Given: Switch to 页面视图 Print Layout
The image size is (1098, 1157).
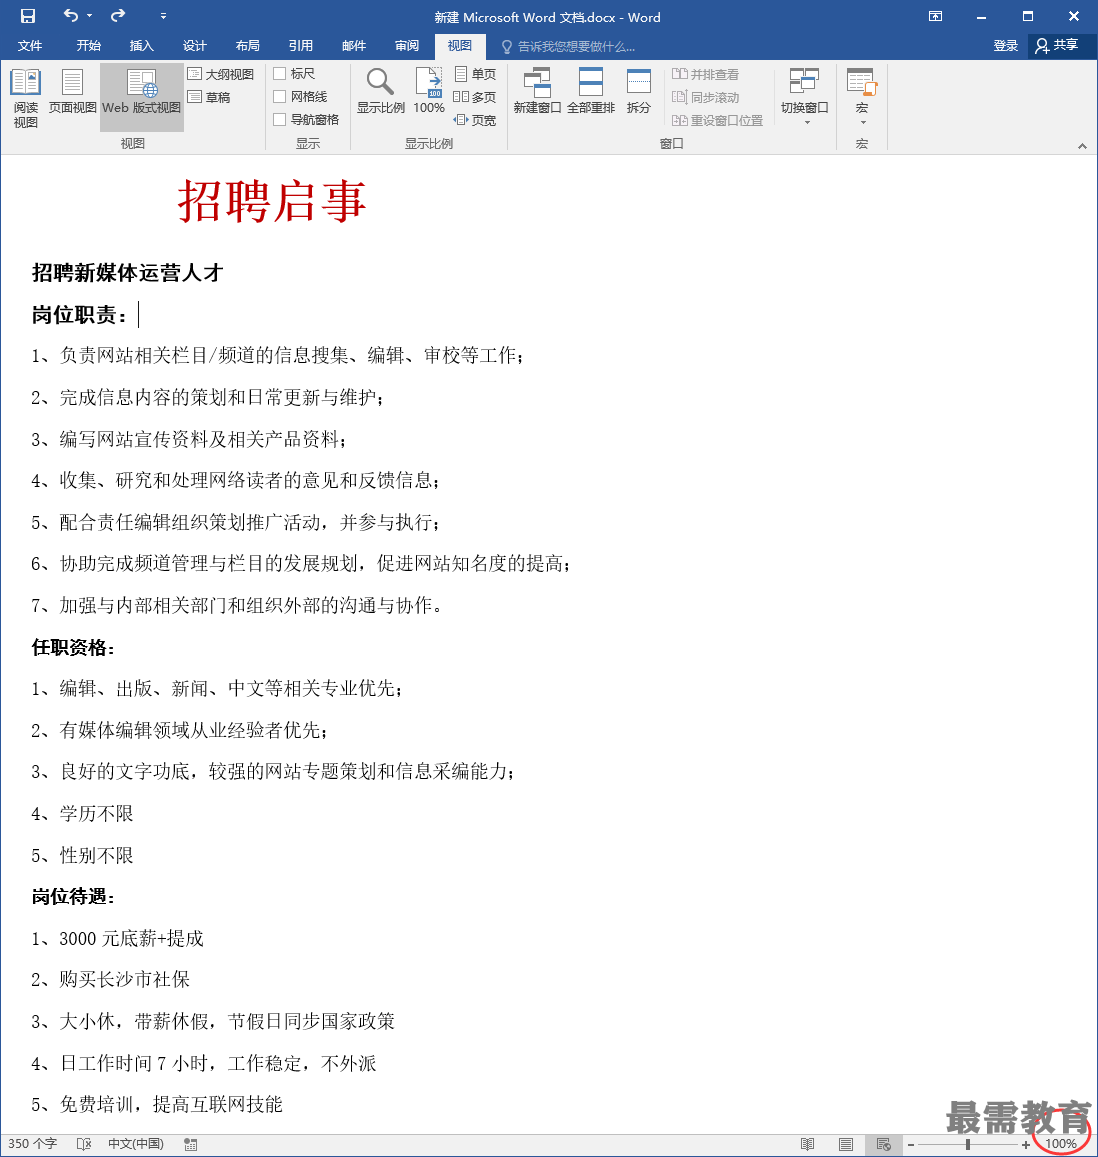Looking at the screenshot, I should [x=72, y=91].
